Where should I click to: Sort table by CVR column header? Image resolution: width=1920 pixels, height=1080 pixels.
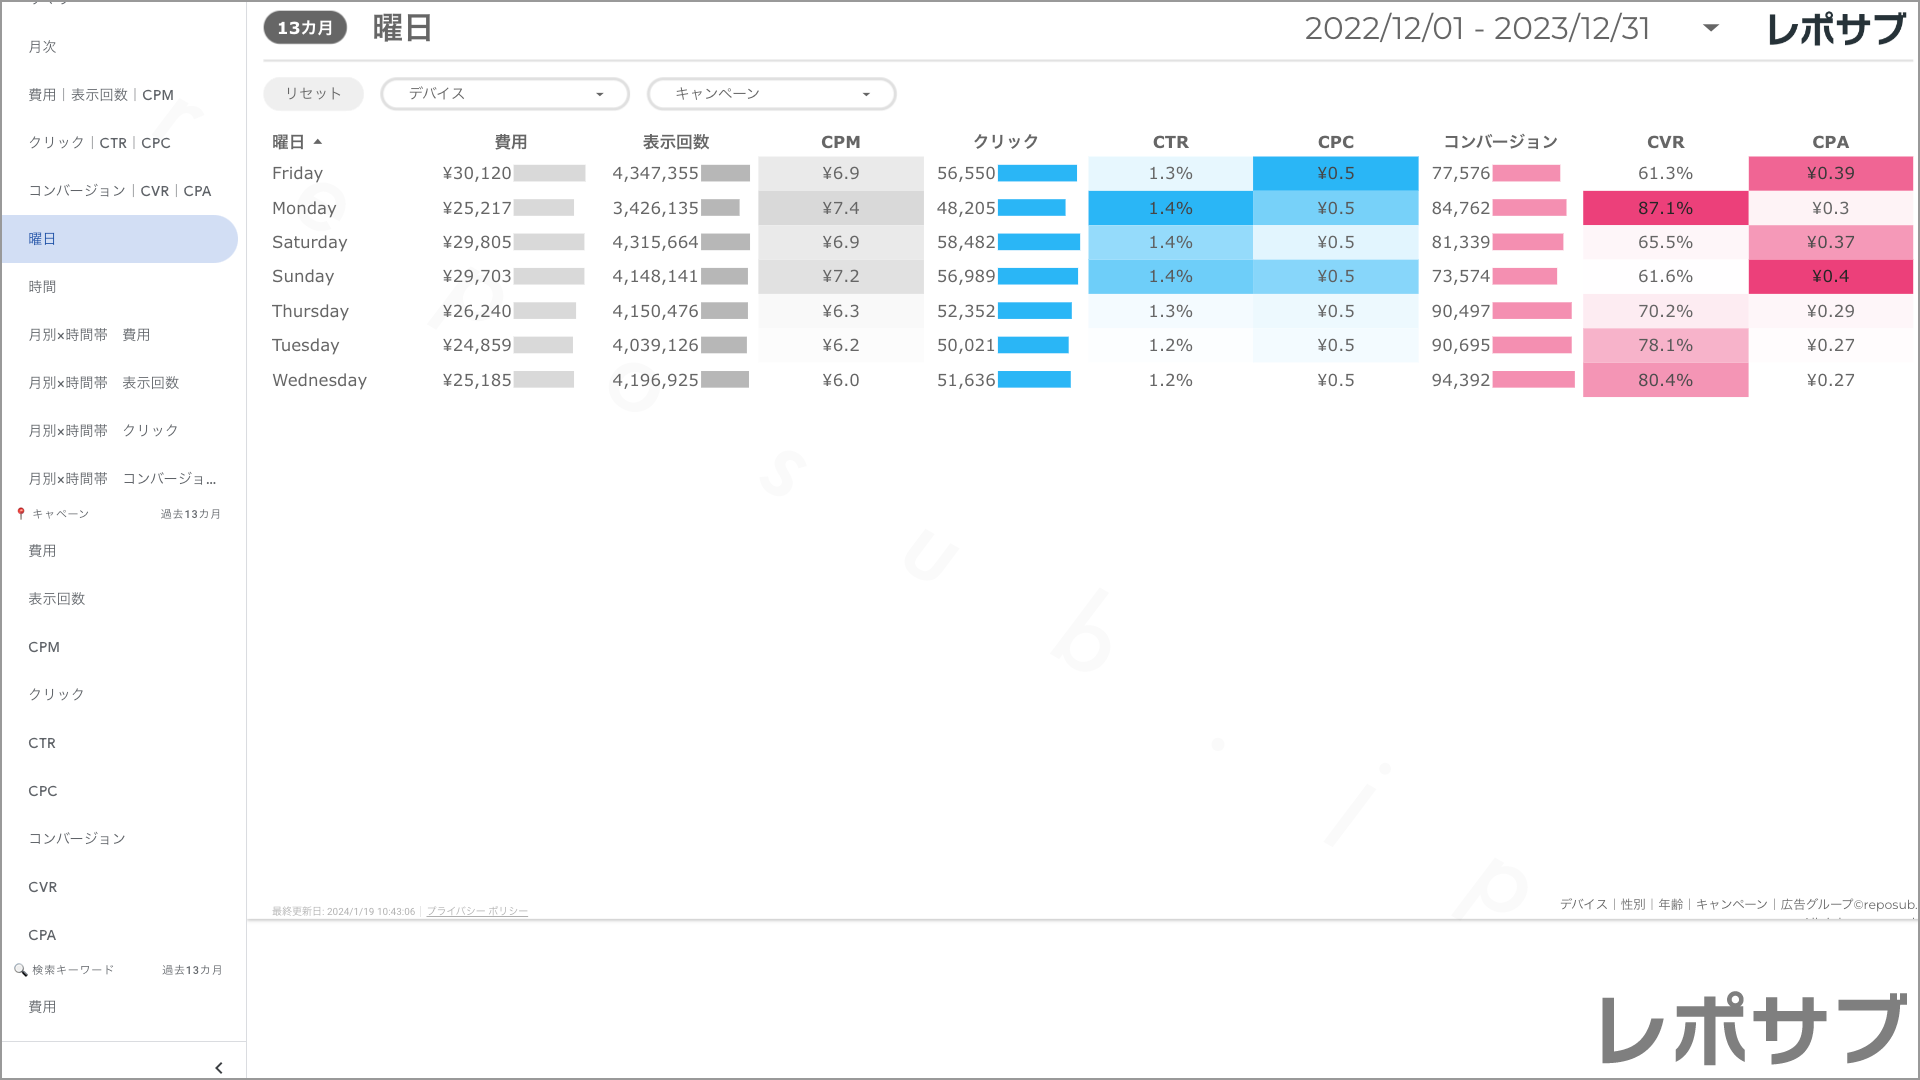point(1665,142)
